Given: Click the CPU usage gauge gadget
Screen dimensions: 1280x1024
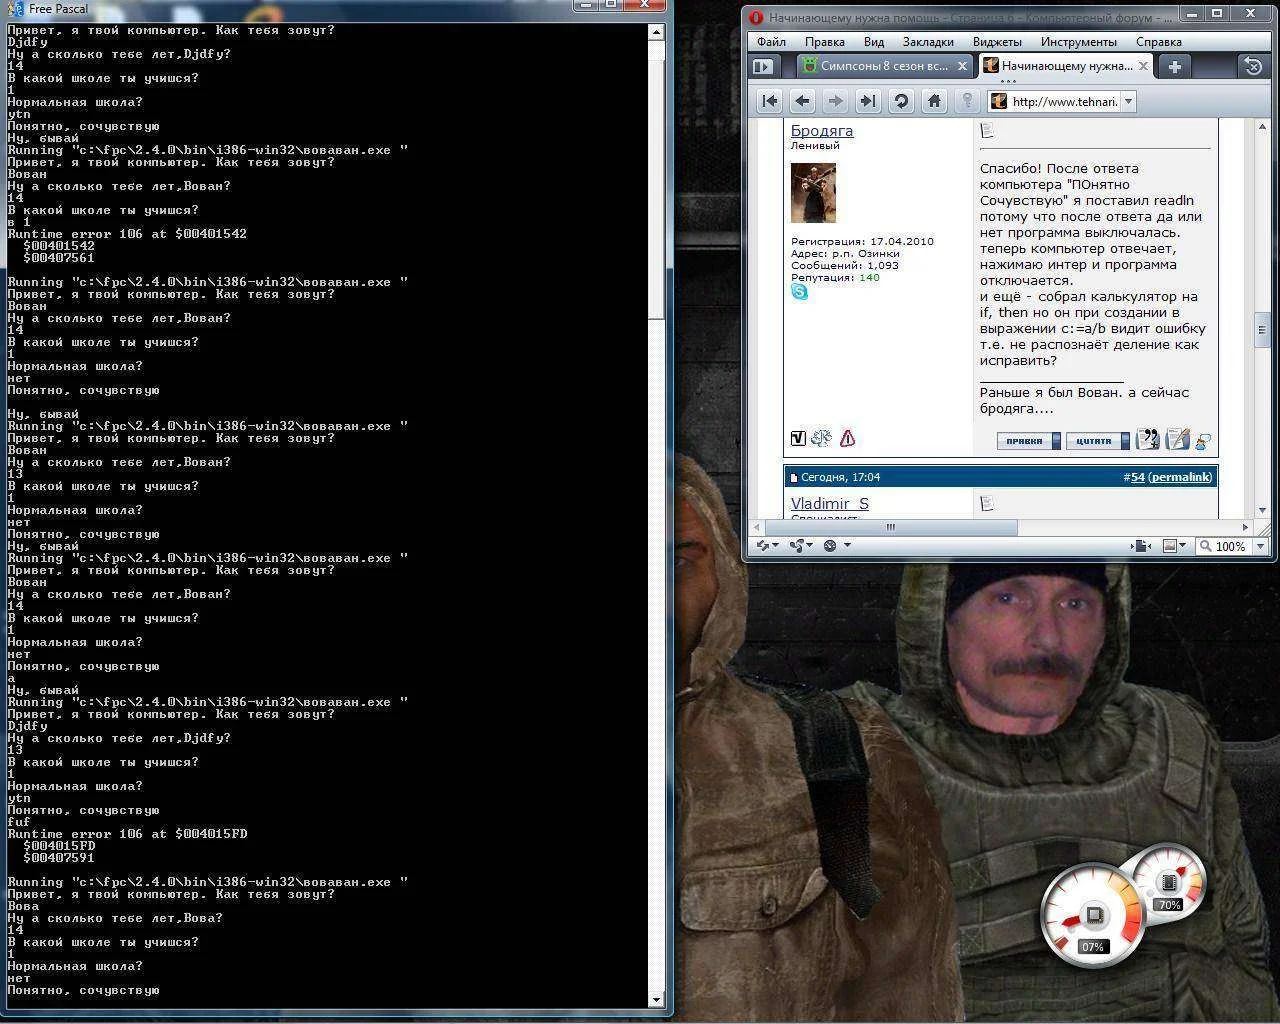Looking at the screenshot, I should 1092,915.
